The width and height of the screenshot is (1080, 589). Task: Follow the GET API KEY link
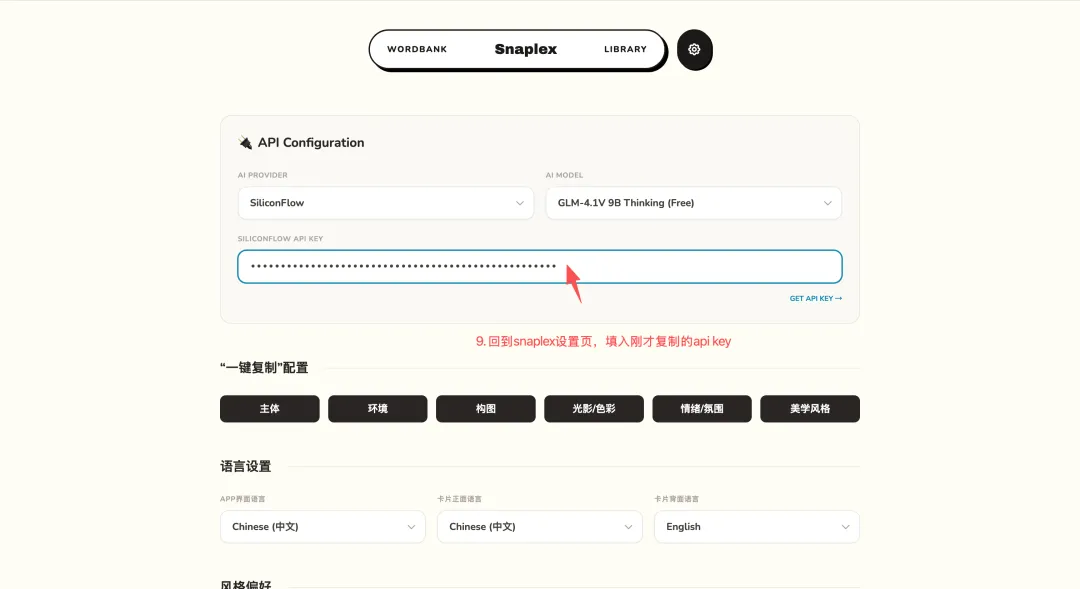(x=816, y=298)
